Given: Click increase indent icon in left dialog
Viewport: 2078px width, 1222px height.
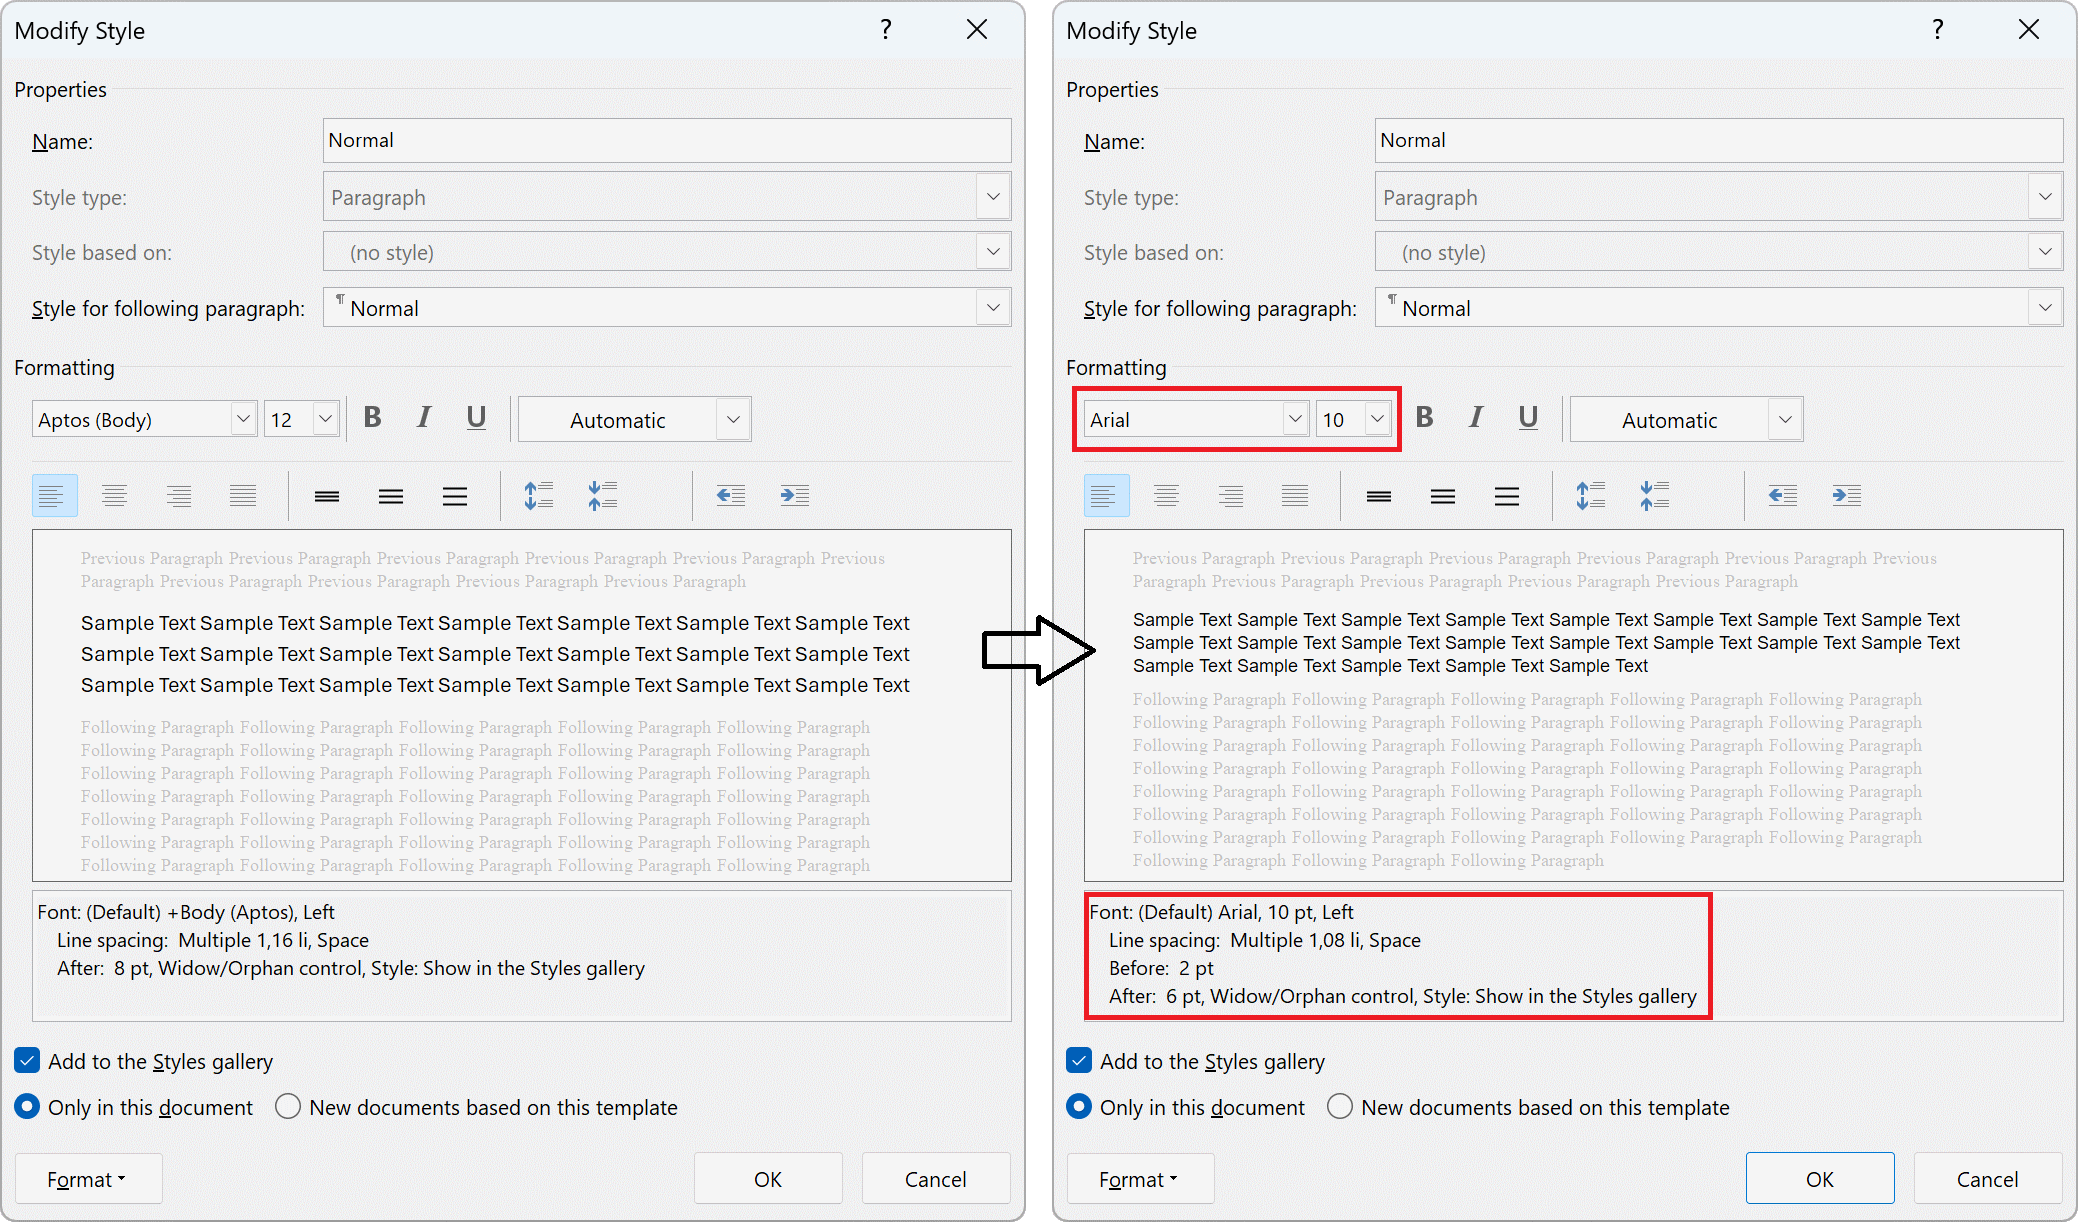Looking at the screenshot, I should coord(795,496).
